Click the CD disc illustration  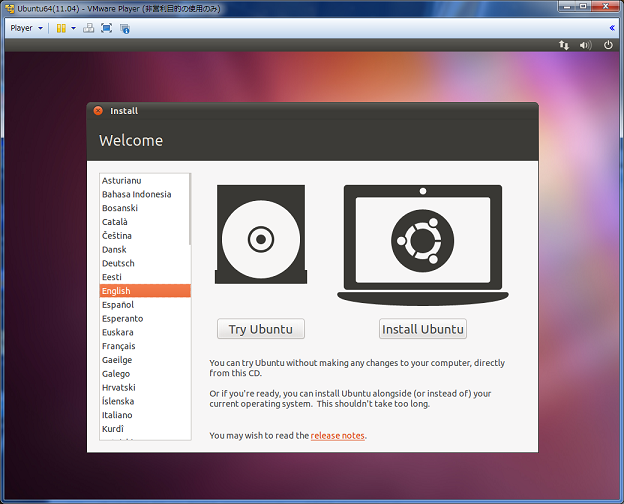[x=261, y=234]
